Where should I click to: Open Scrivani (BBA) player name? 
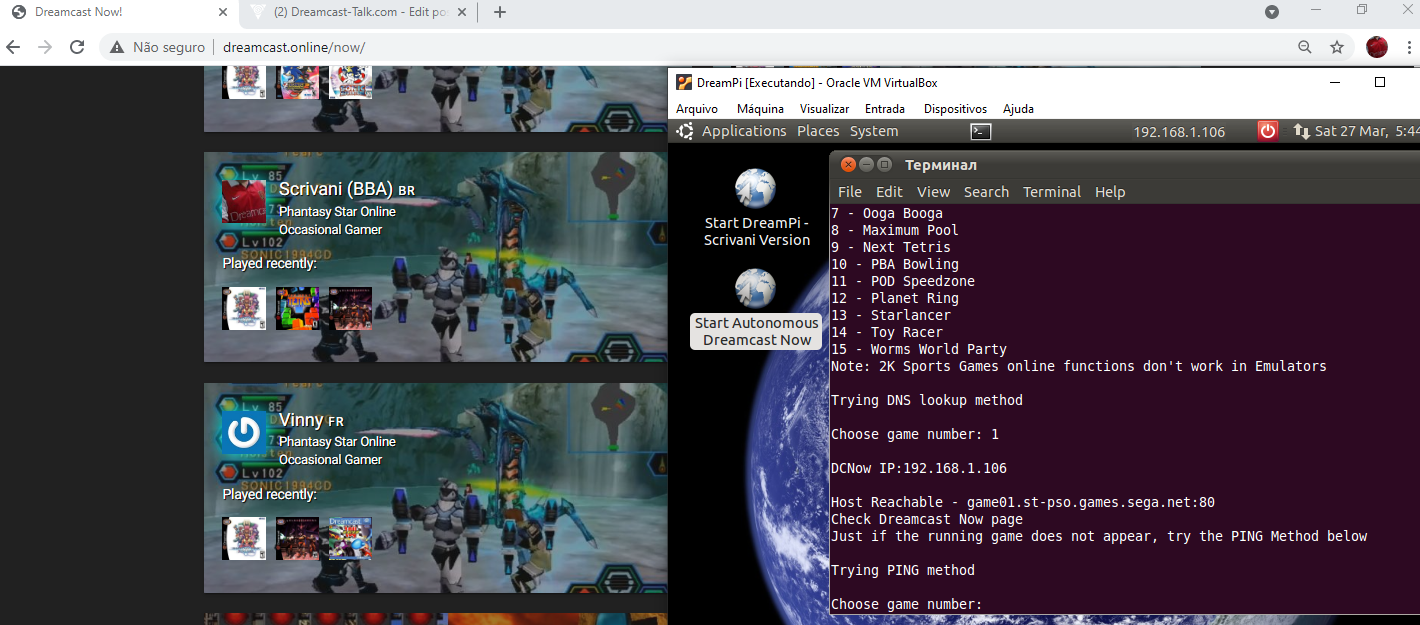pos(338,190)
